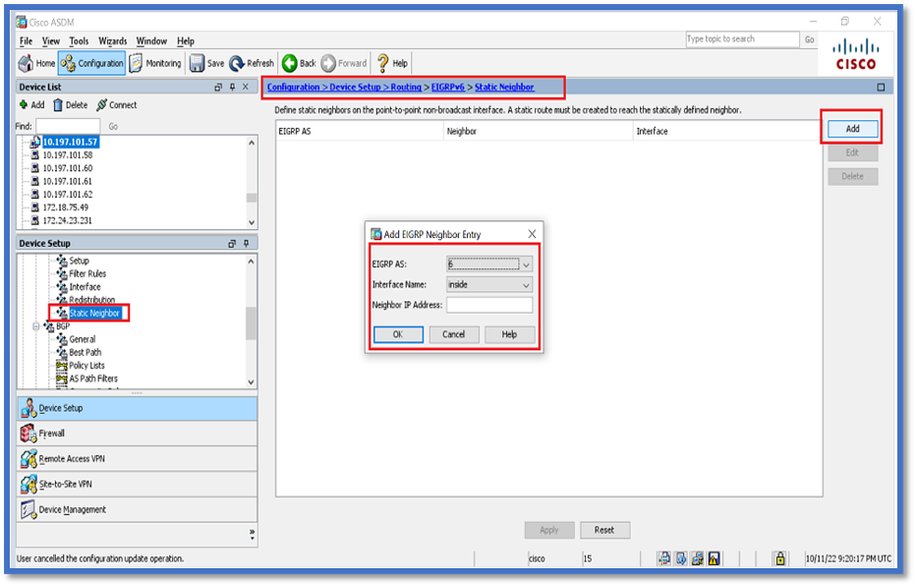Open Help in the neighbor entry dialog
Screen dimensions: 916x588
pos(509,335)
